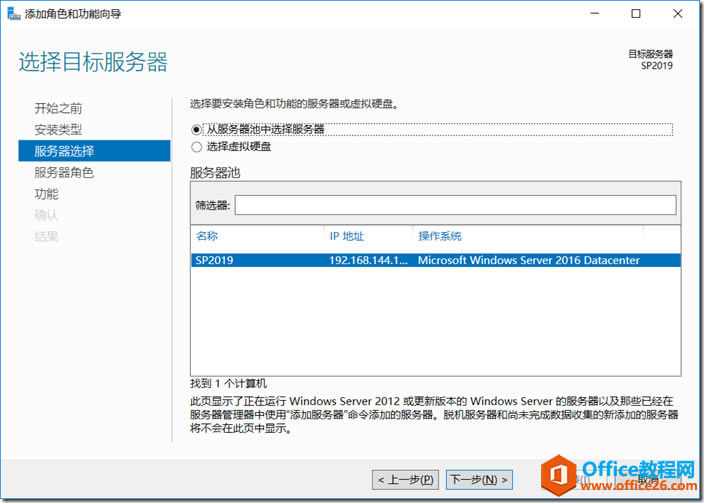The height and width of the screenshot is (503, 704).
Task: Click the 上一步(P) back button
Action: click(405, 480)
